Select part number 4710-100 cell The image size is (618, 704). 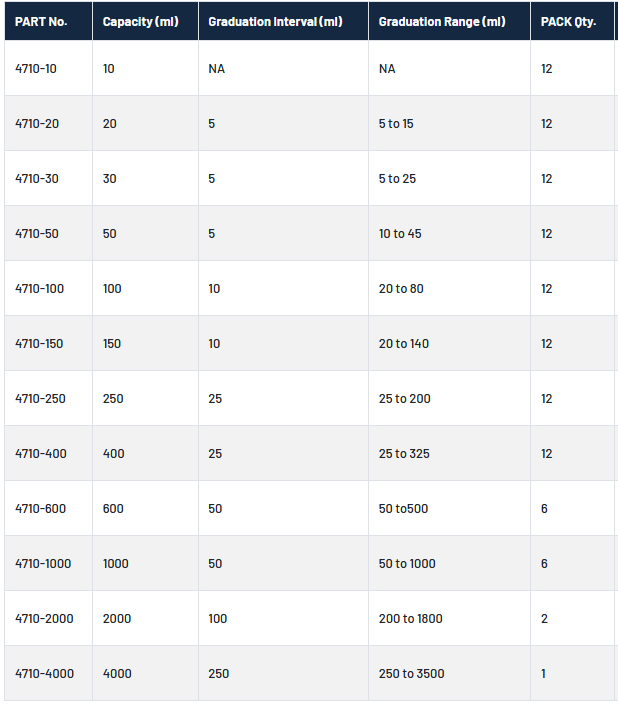(x=40, y=289)
